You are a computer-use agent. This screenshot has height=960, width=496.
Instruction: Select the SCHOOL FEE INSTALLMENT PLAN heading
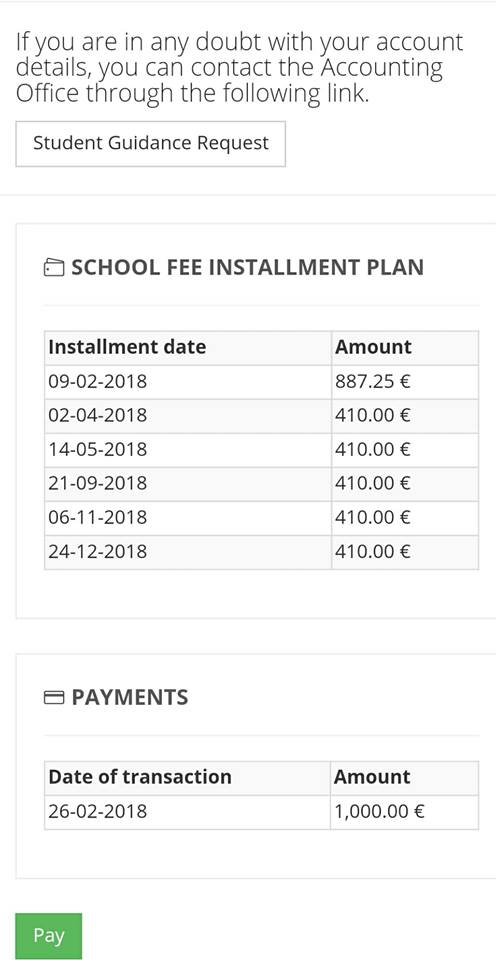click(x=247, y=268)
